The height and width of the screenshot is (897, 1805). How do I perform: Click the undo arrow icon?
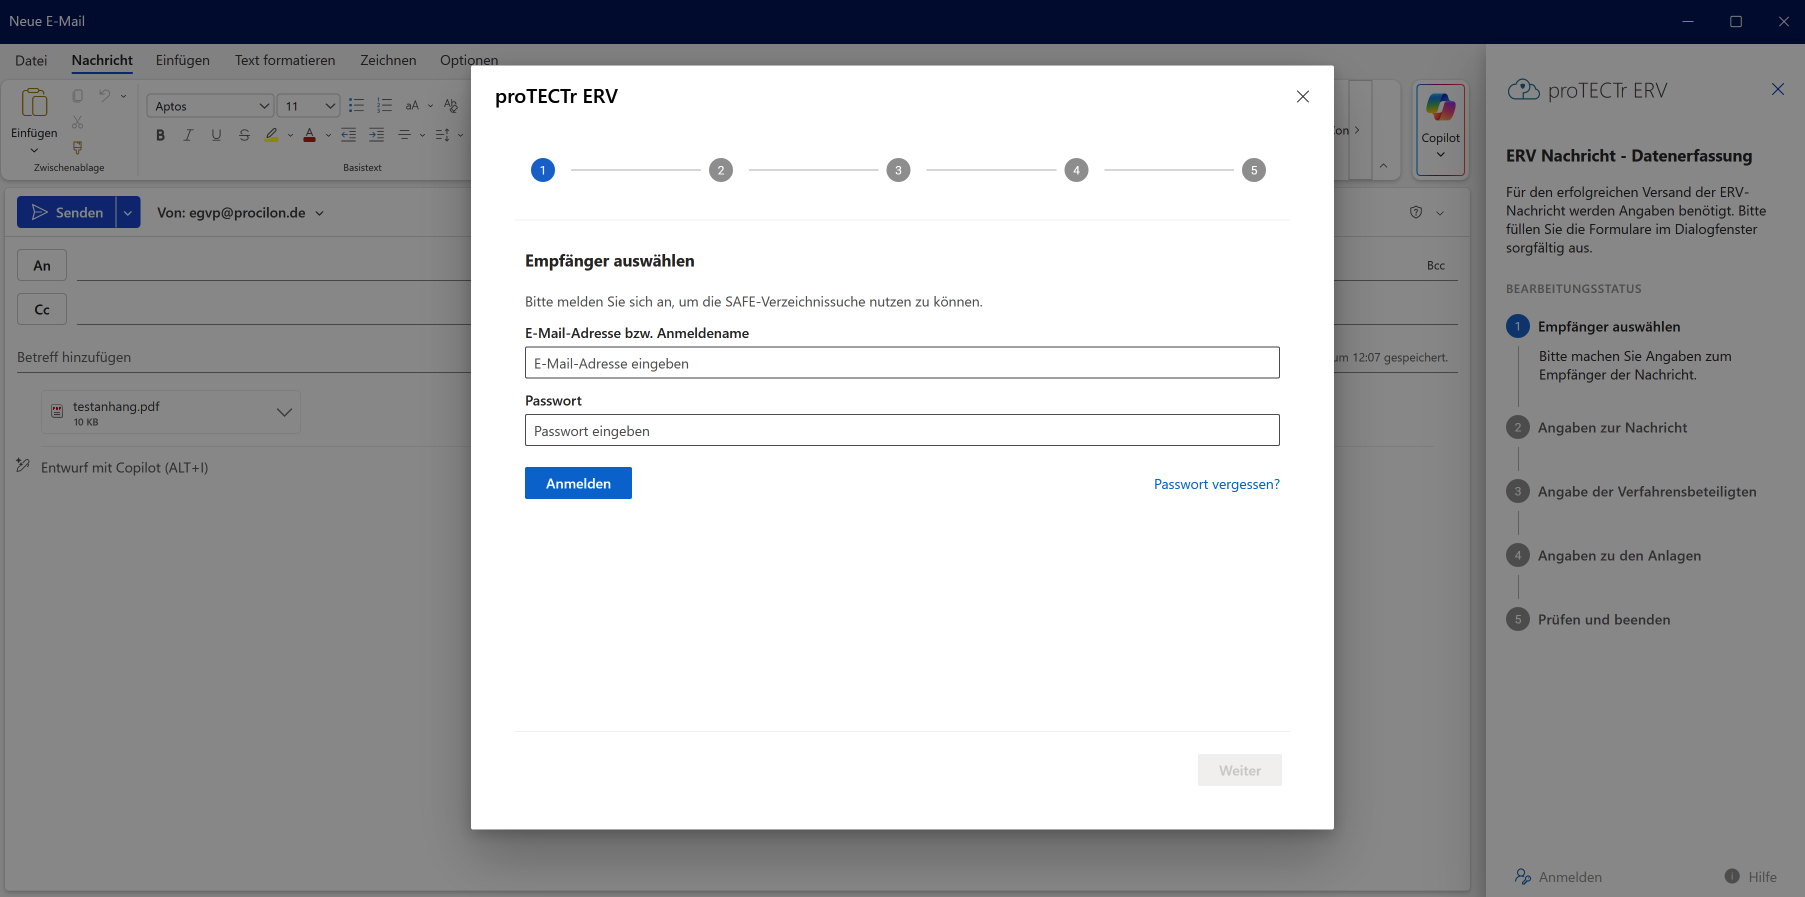104,96
